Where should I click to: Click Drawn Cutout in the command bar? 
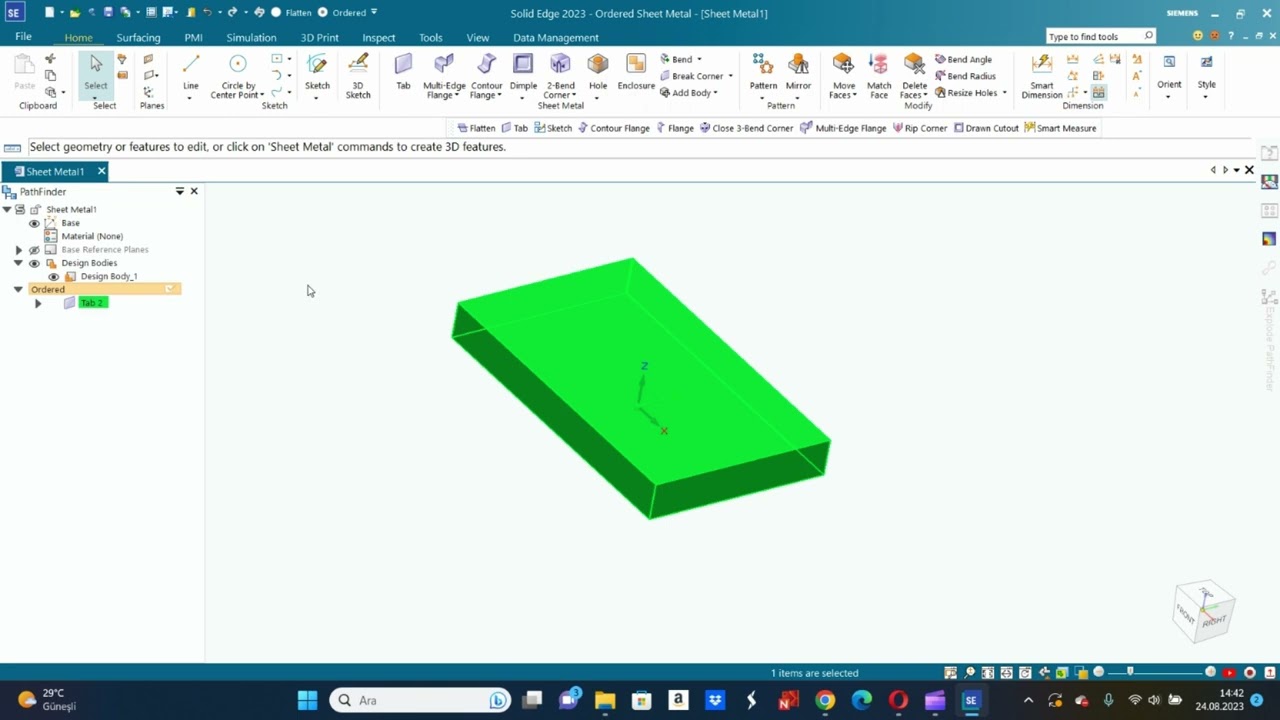pos(986,128)
